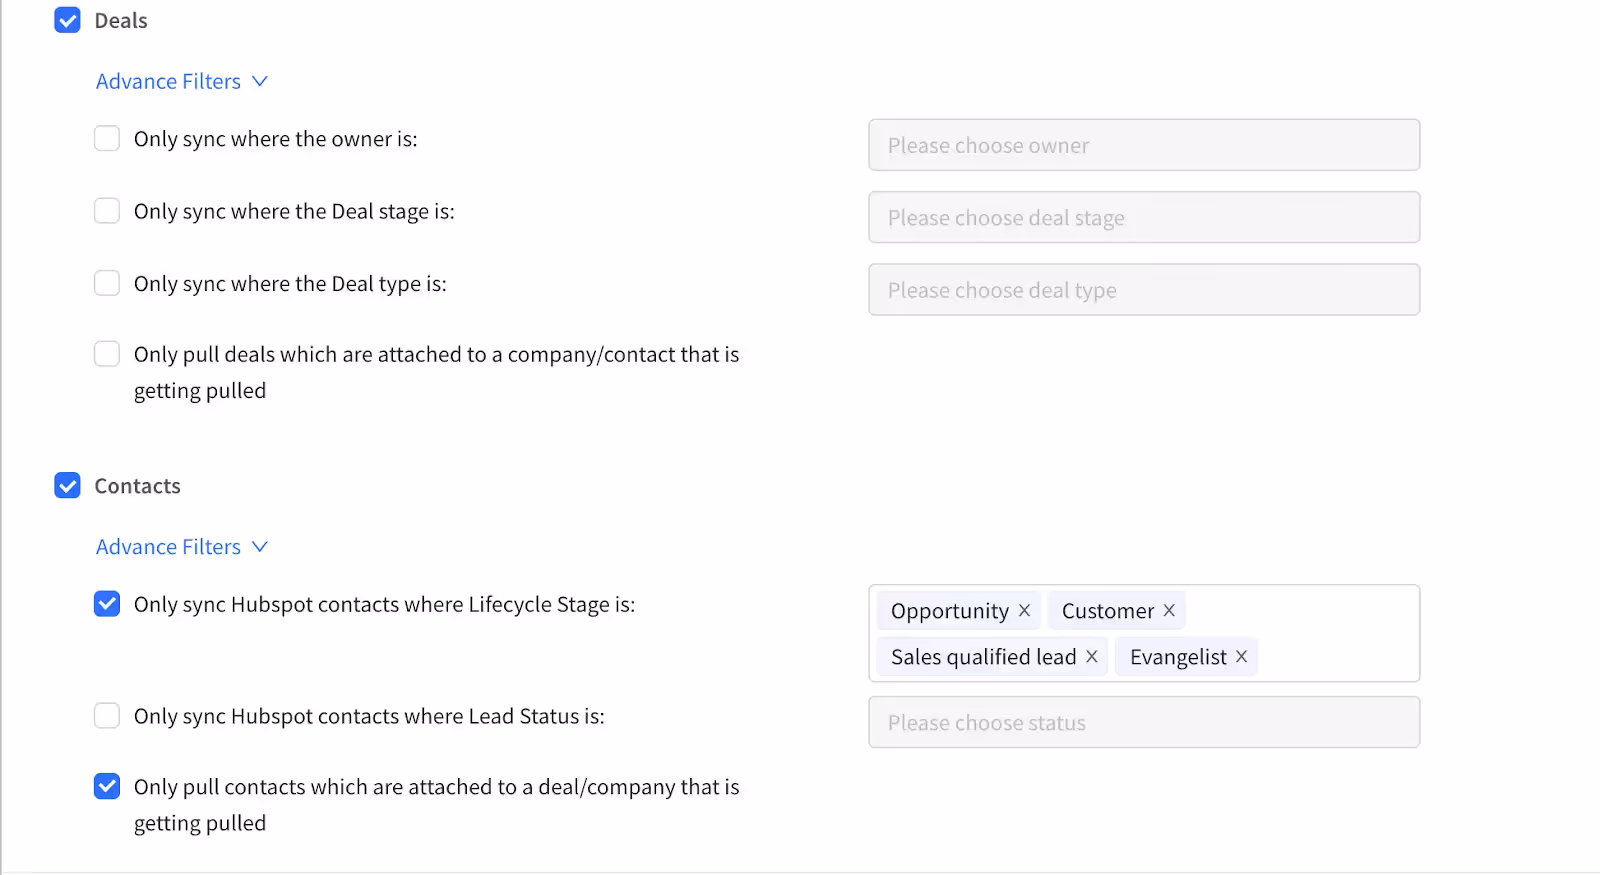Uncheck the Deals sync checkbox
The height and width of the screenshot is (875, 1600).
coord(67,20)
